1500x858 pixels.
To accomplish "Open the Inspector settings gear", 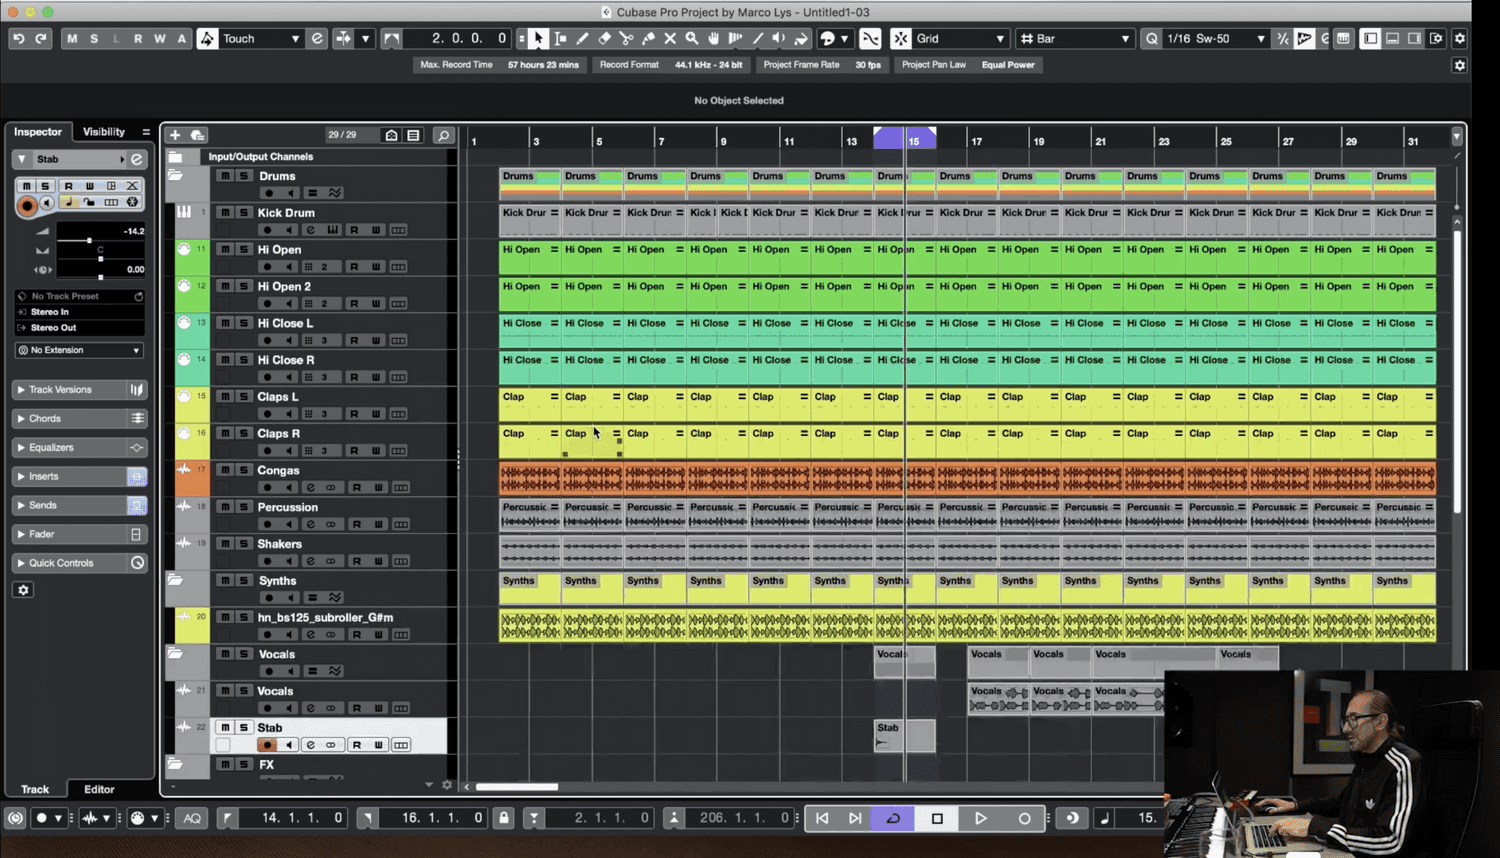I will tap(24, 590).
